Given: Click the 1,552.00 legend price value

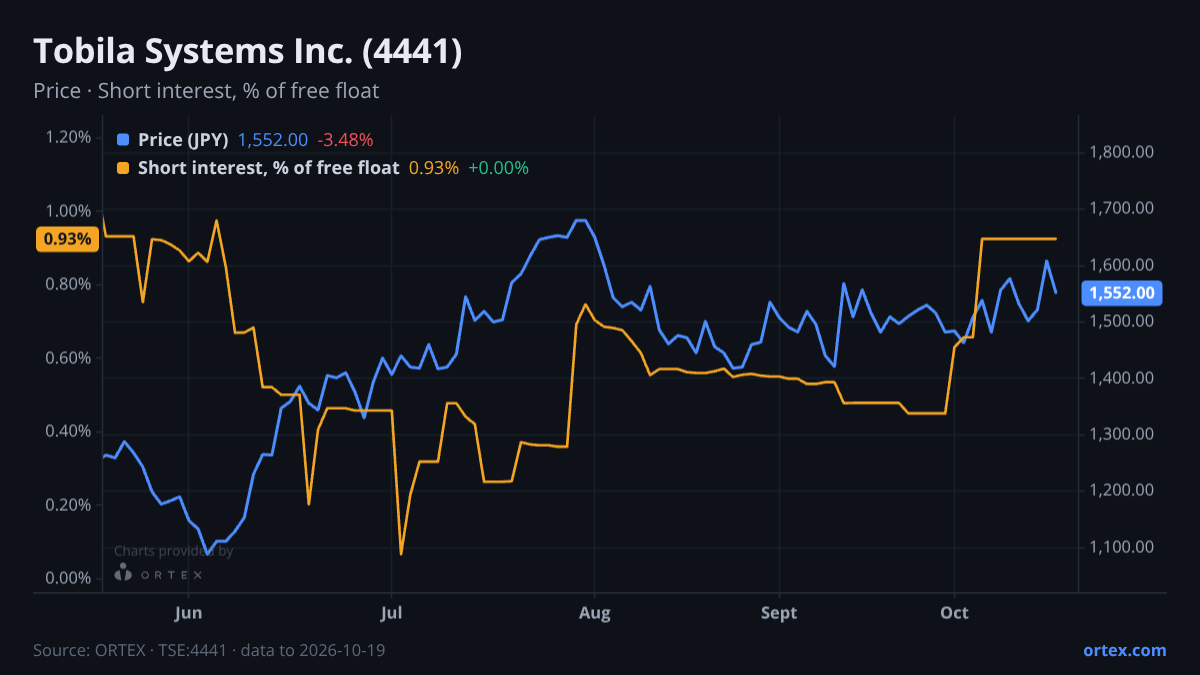Looking at the screenshot, I should click(273, 140).
